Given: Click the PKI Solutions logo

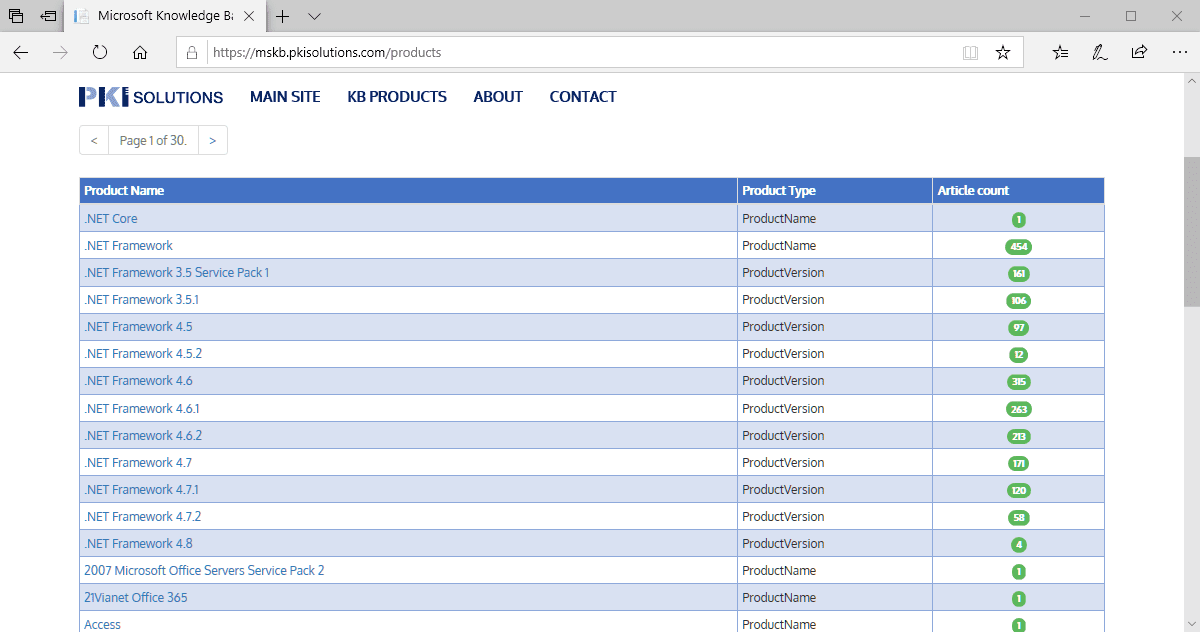Looking at the screenshot, I should 151,97.
